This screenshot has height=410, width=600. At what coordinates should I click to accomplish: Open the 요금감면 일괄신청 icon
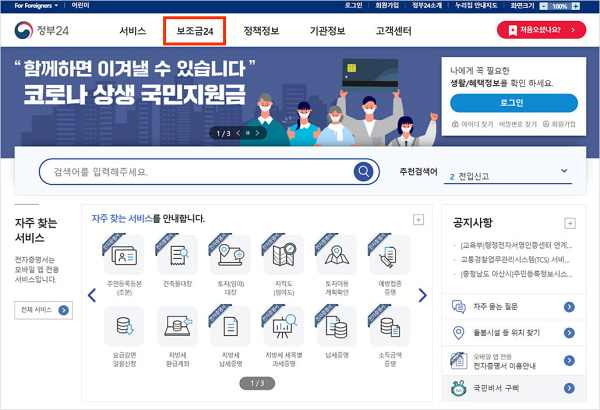(124, 326)
